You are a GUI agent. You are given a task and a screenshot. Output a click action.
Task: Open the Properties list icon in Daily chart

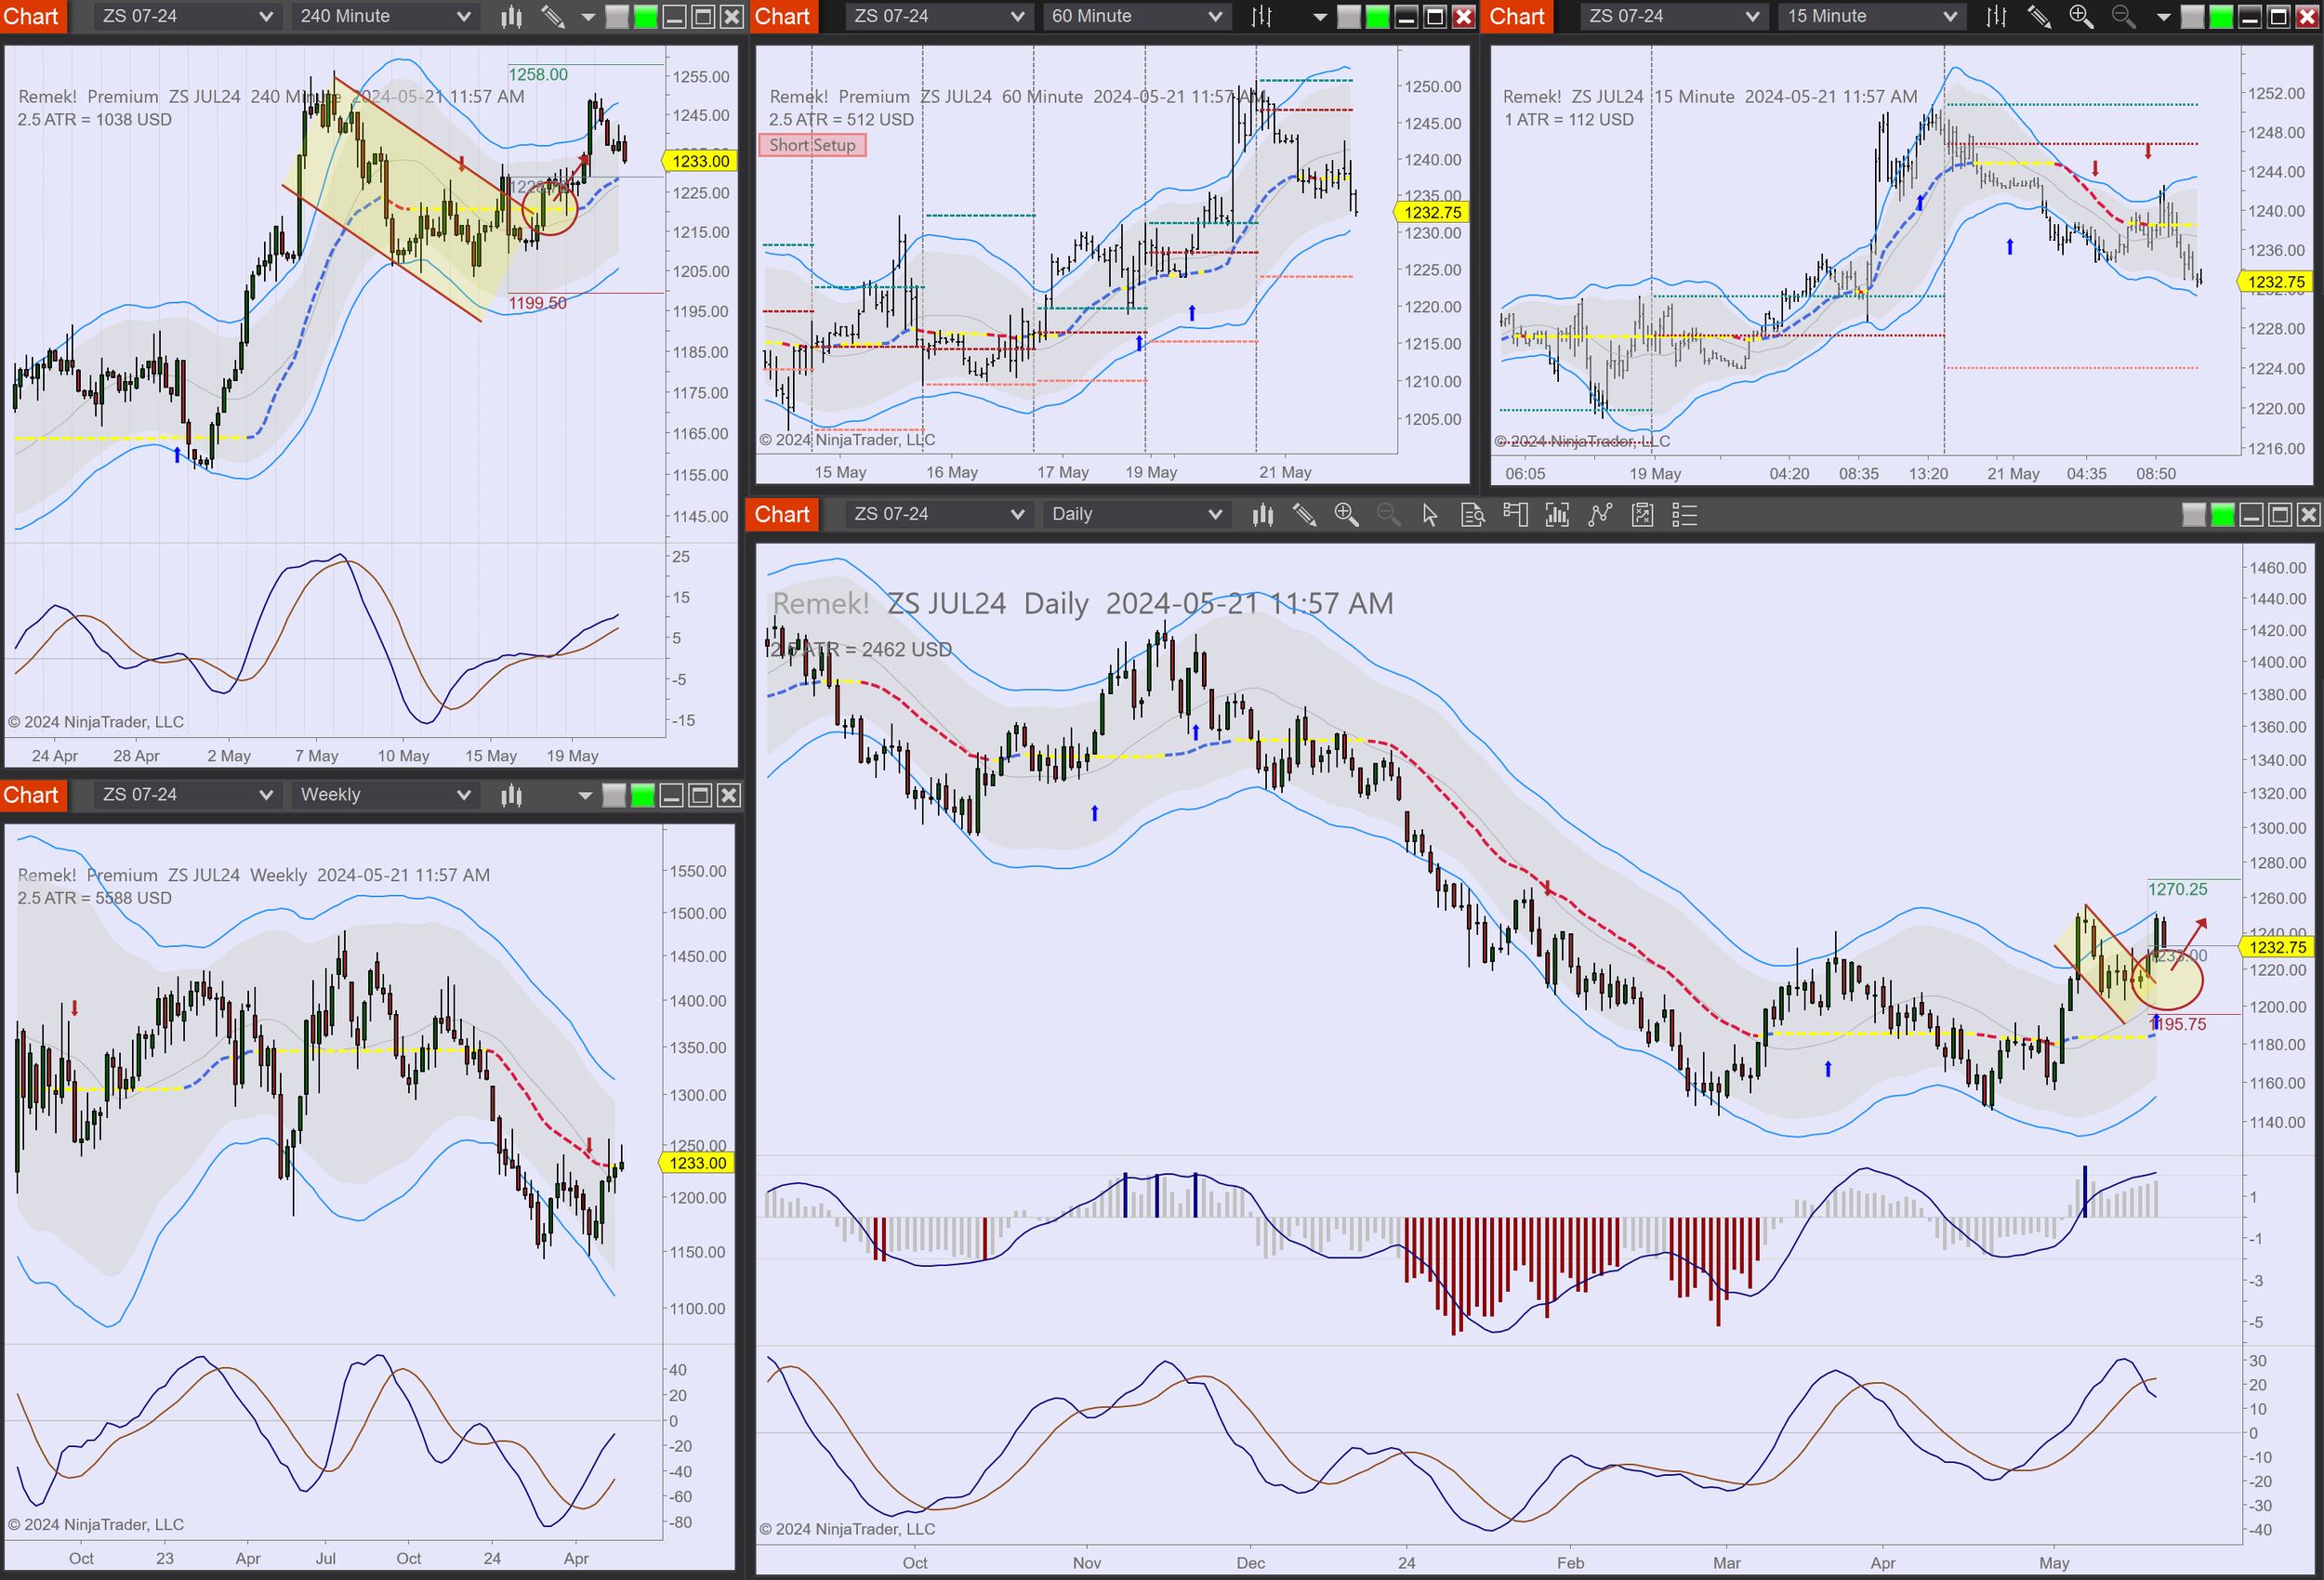click(x=1685, y=515)
